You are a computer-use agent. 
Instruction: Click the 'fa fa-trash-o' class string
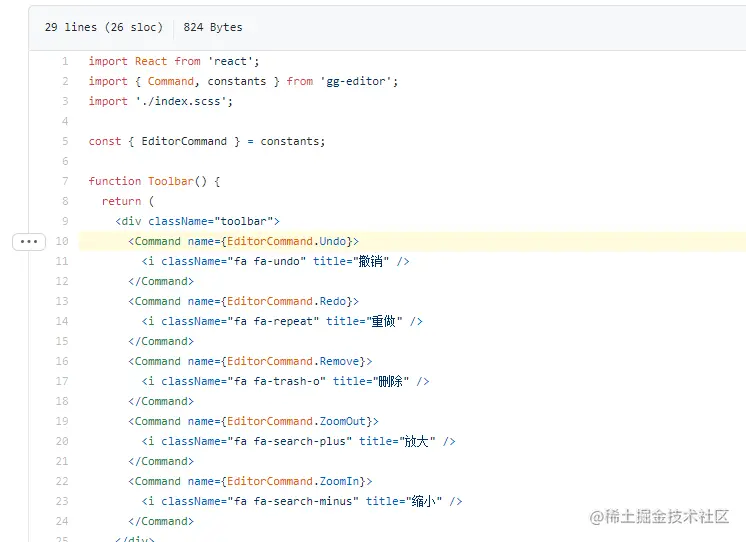276,381
